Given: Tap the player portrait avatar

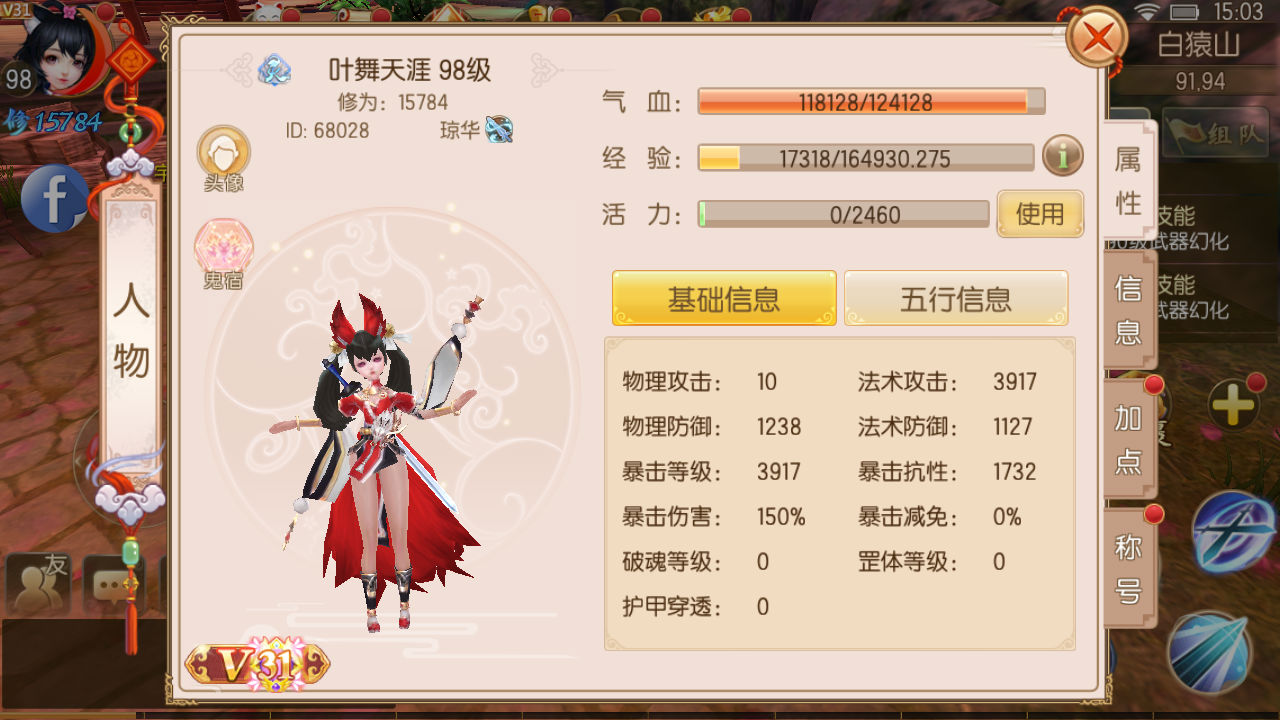Looking at the screenshot, I should (x=68, y=48).
